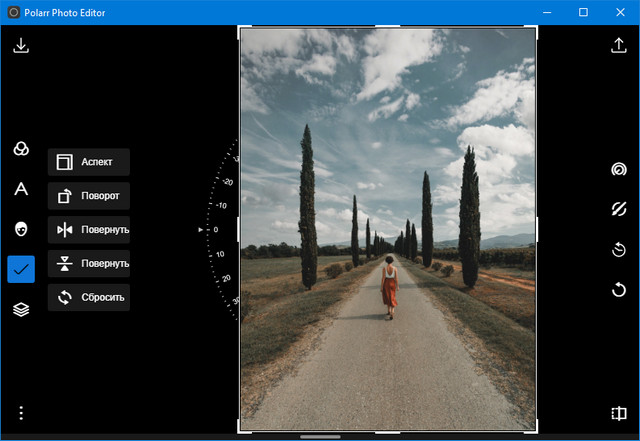The image size is (640, 441).
Task: Click the undo circular arrow icon
Action: click(x=618, y=290)
